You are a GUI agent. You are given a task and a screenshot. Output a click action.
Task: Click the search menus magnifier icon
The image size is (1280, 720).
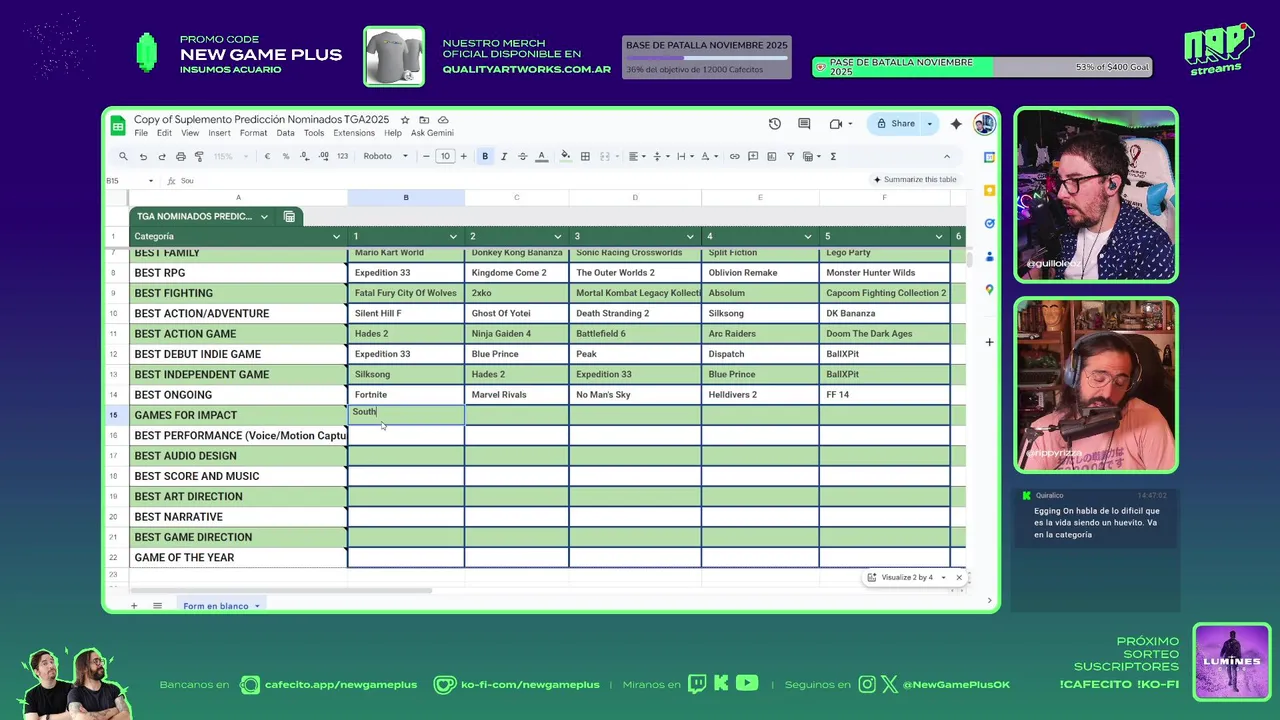(124, 156)
